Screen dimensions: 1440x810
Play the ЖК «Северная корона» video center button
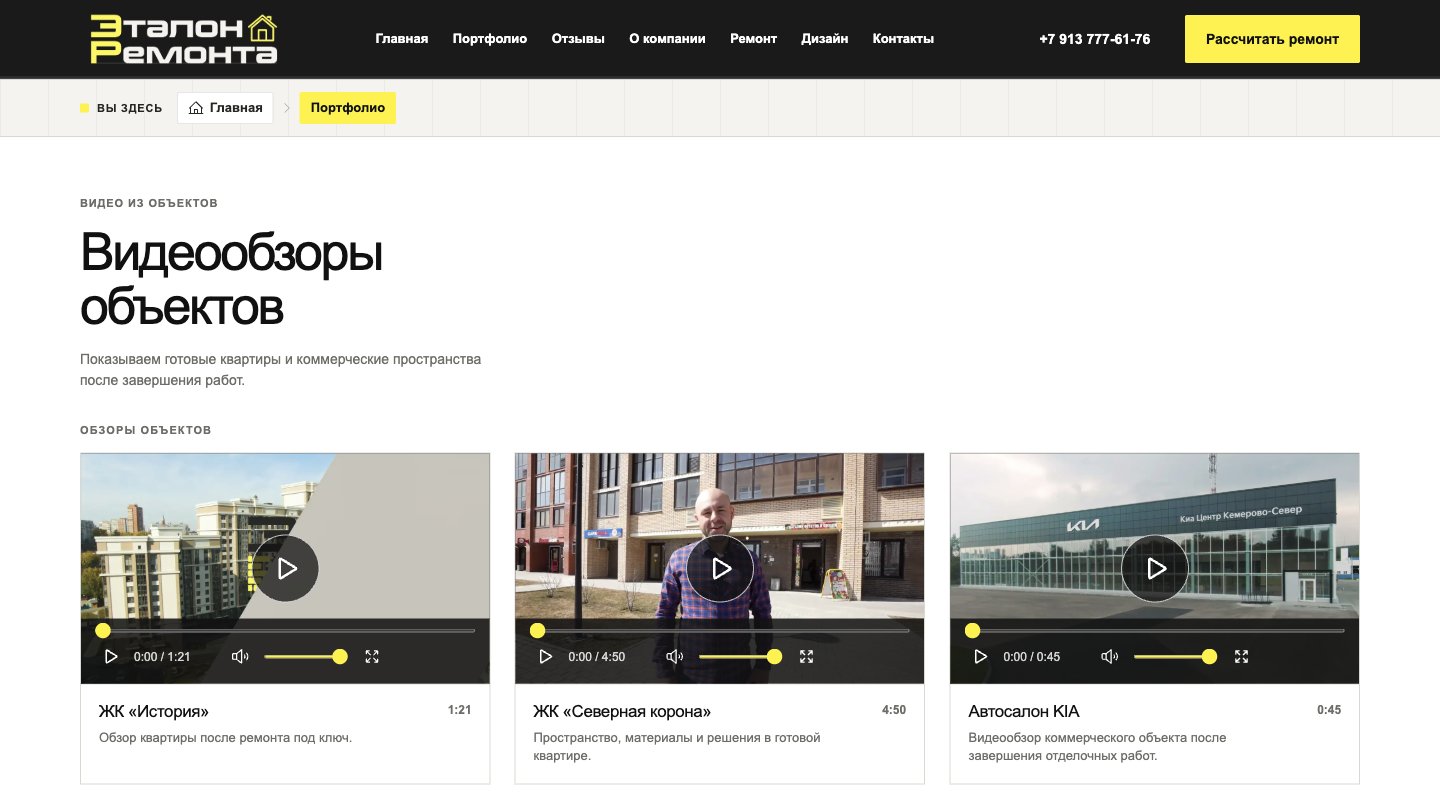[x=720, y=569]
